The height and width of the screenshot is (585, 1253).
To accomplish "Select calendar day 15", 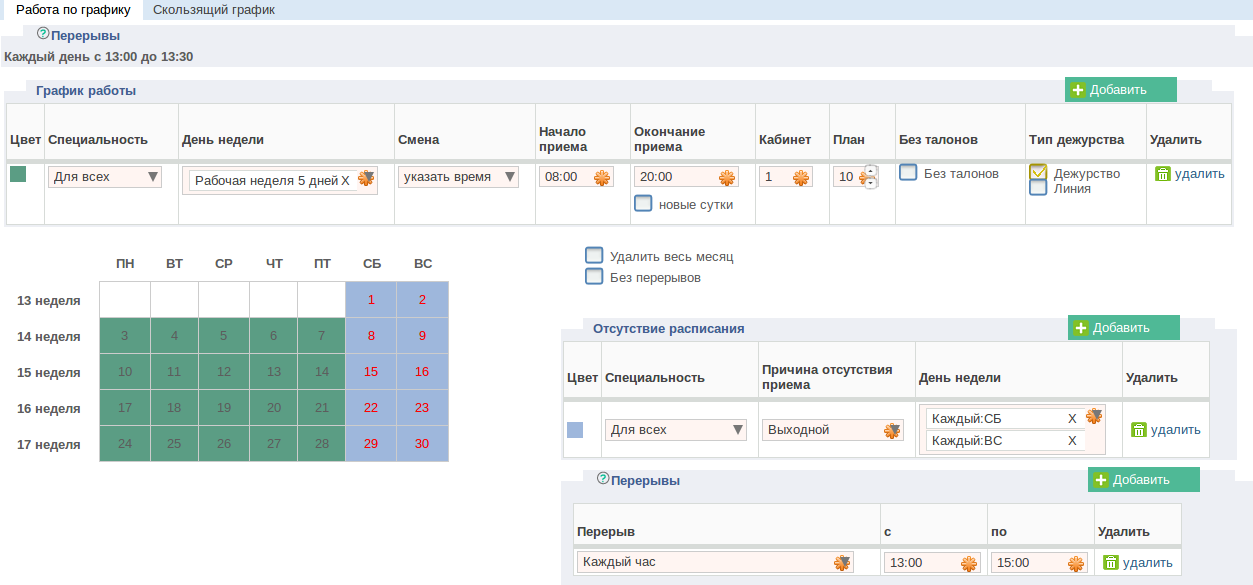I will (x=371, y=372).
